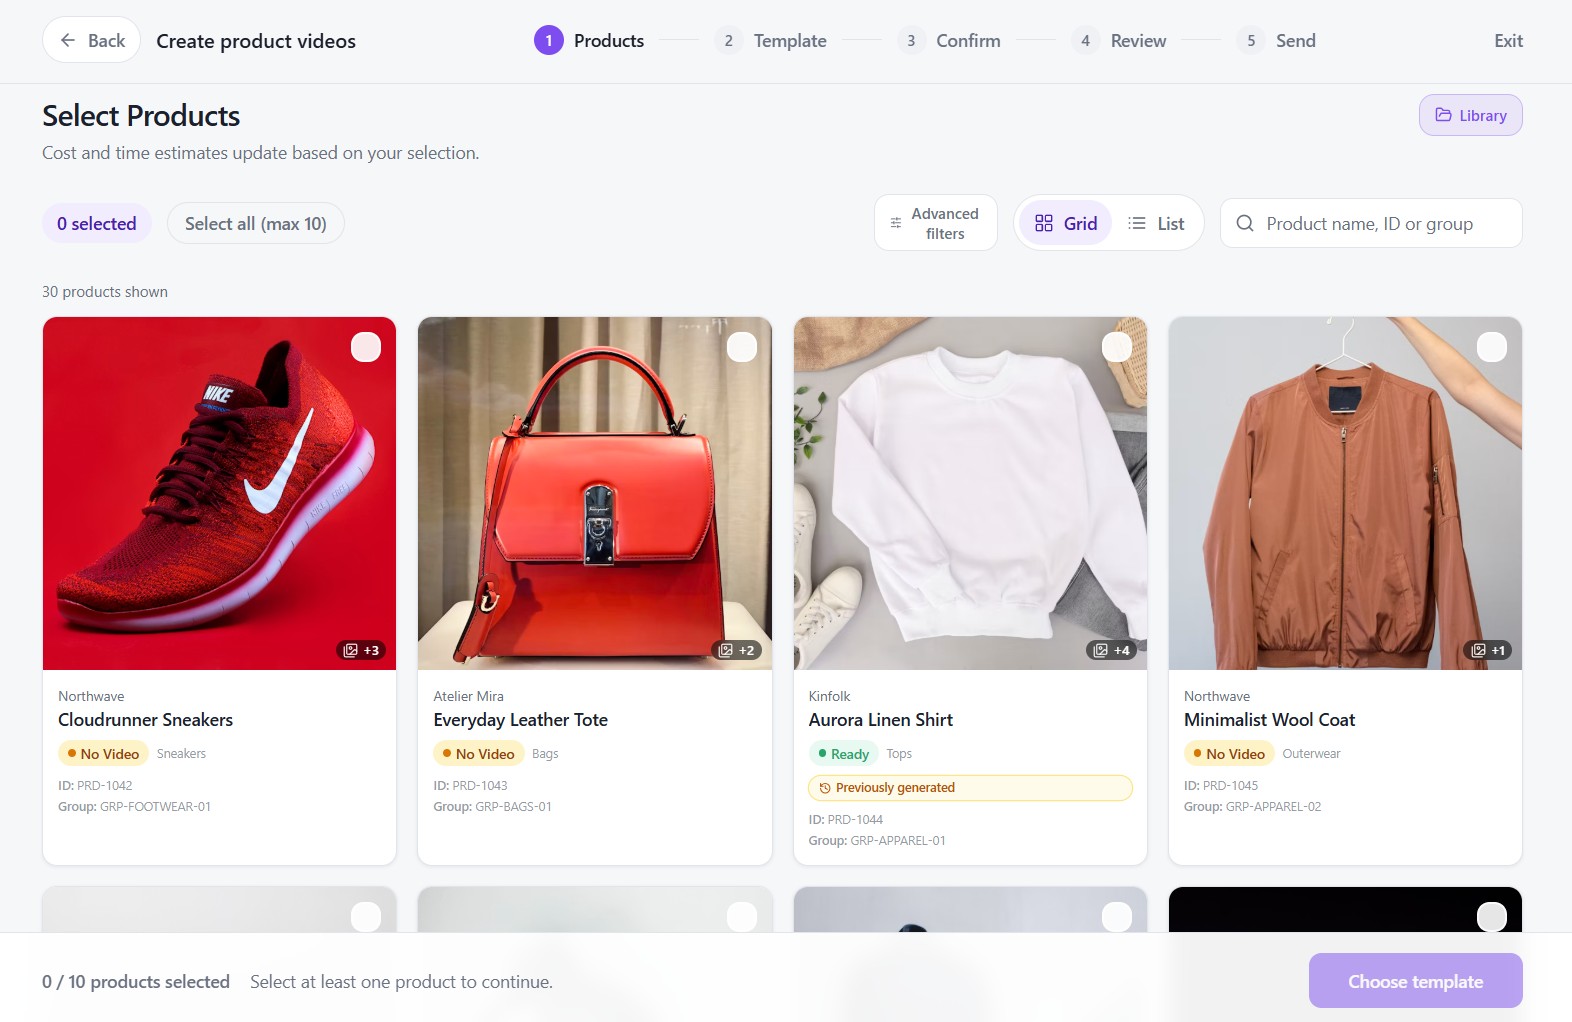The height and width of the screenshot is (1022, 1572).
Task: Click the ID PRD-1043 text
Action: click(x=470, y=786)
